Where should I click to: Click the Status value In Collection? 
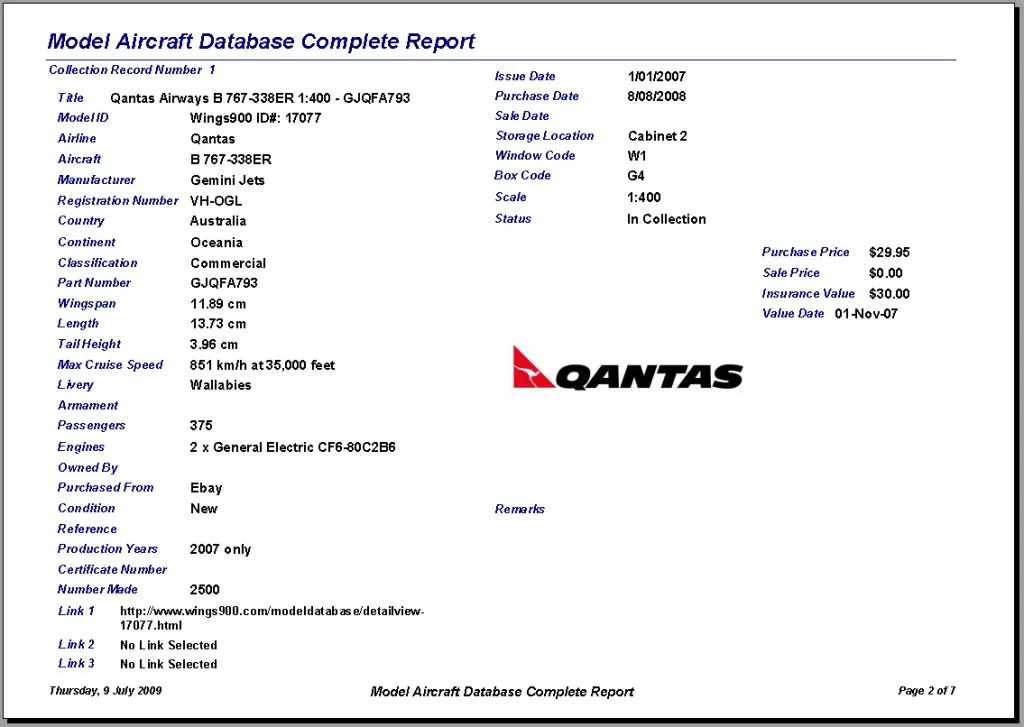click(x=666, y=219)
